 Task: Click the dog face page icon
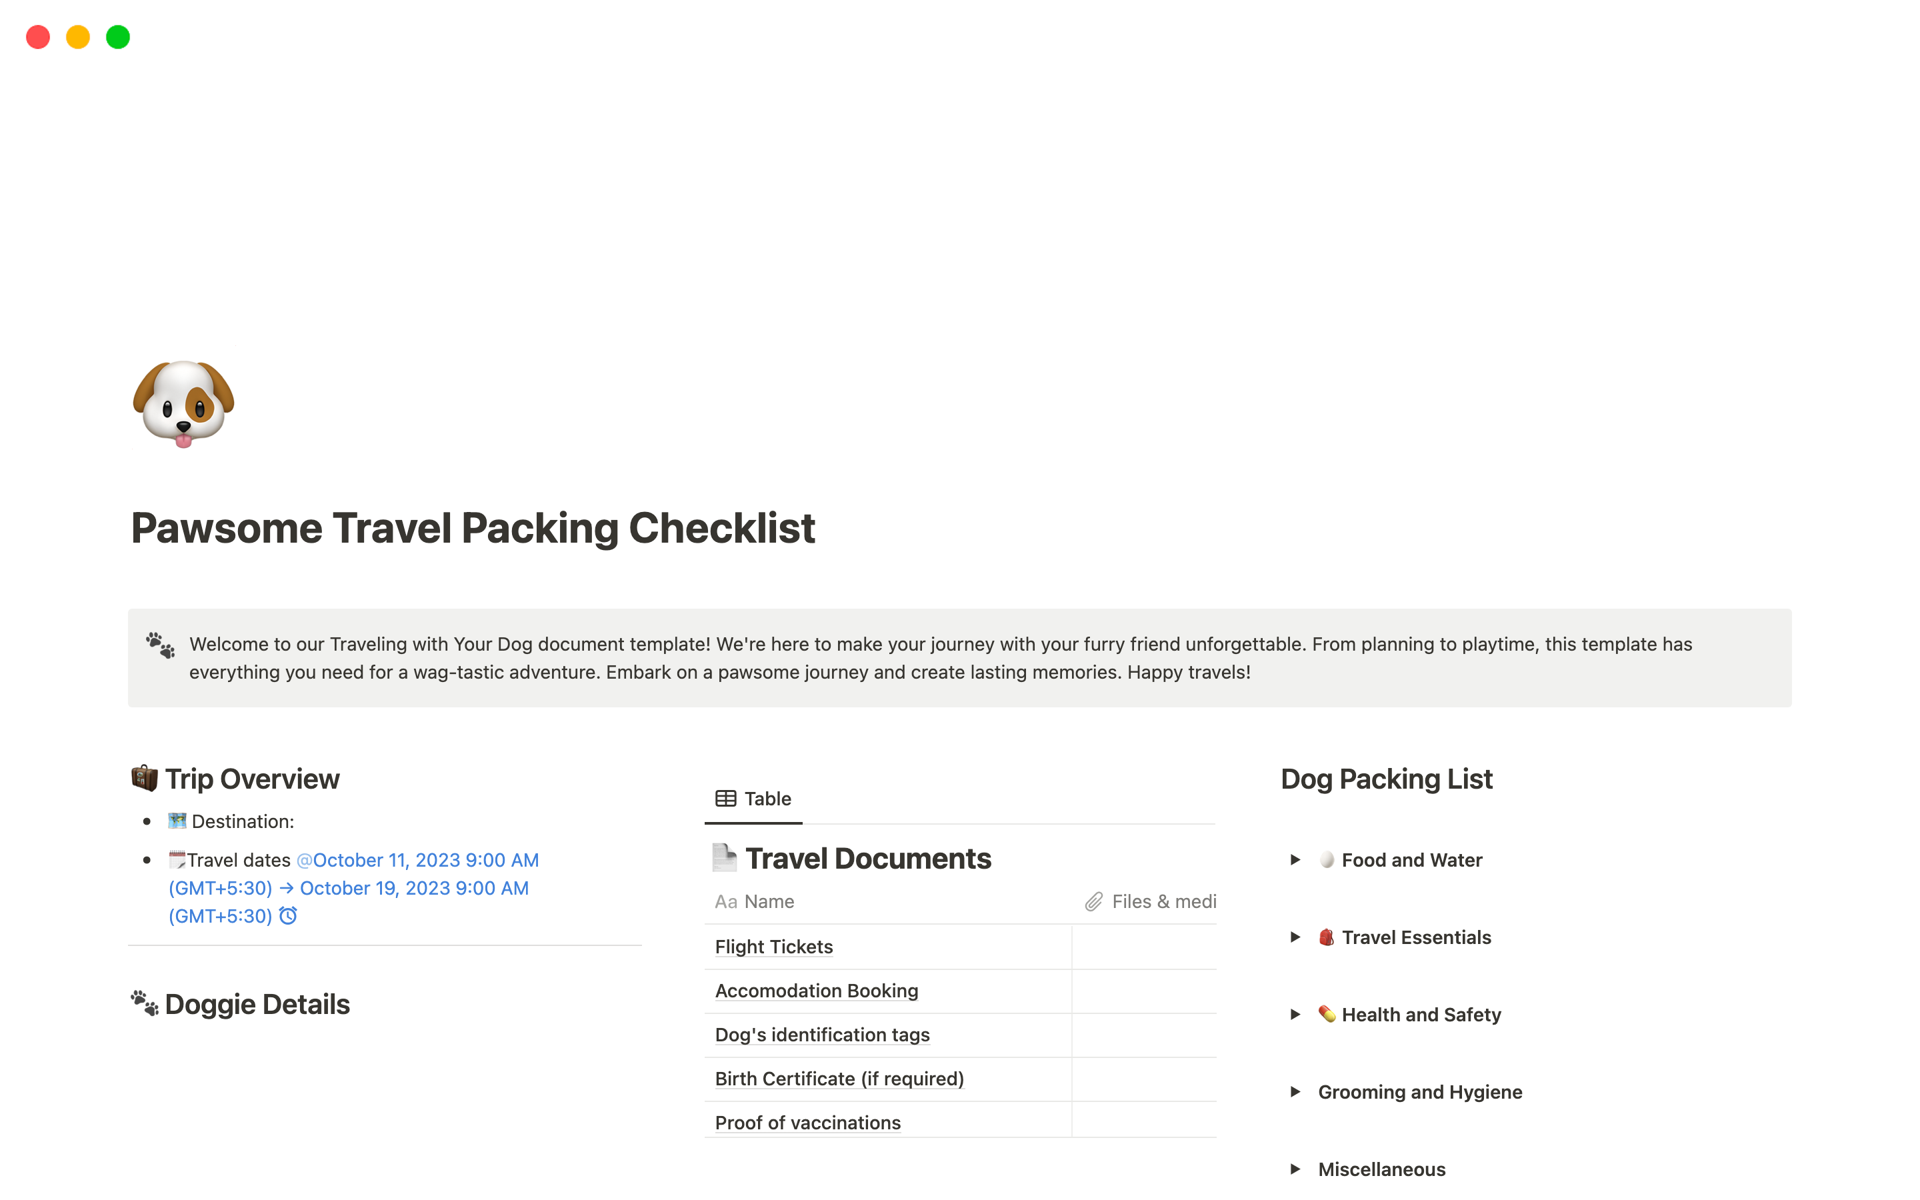(x=183, y=403)
